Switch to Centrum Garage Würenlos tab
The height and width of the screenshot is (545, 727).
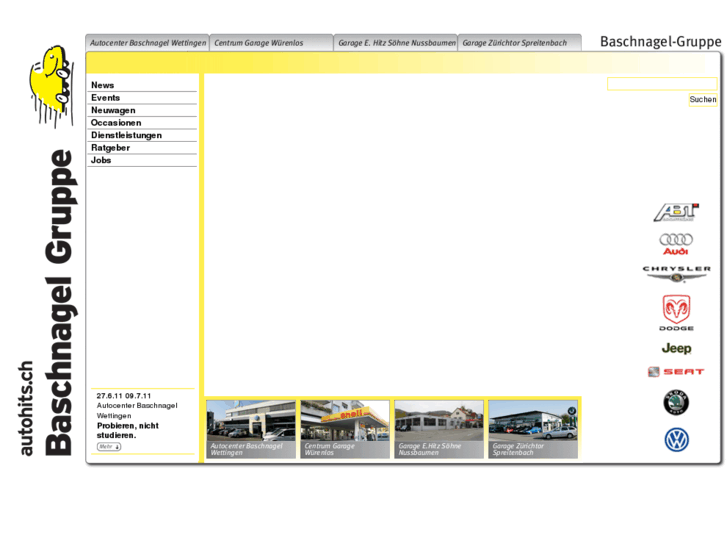(271, 43)
